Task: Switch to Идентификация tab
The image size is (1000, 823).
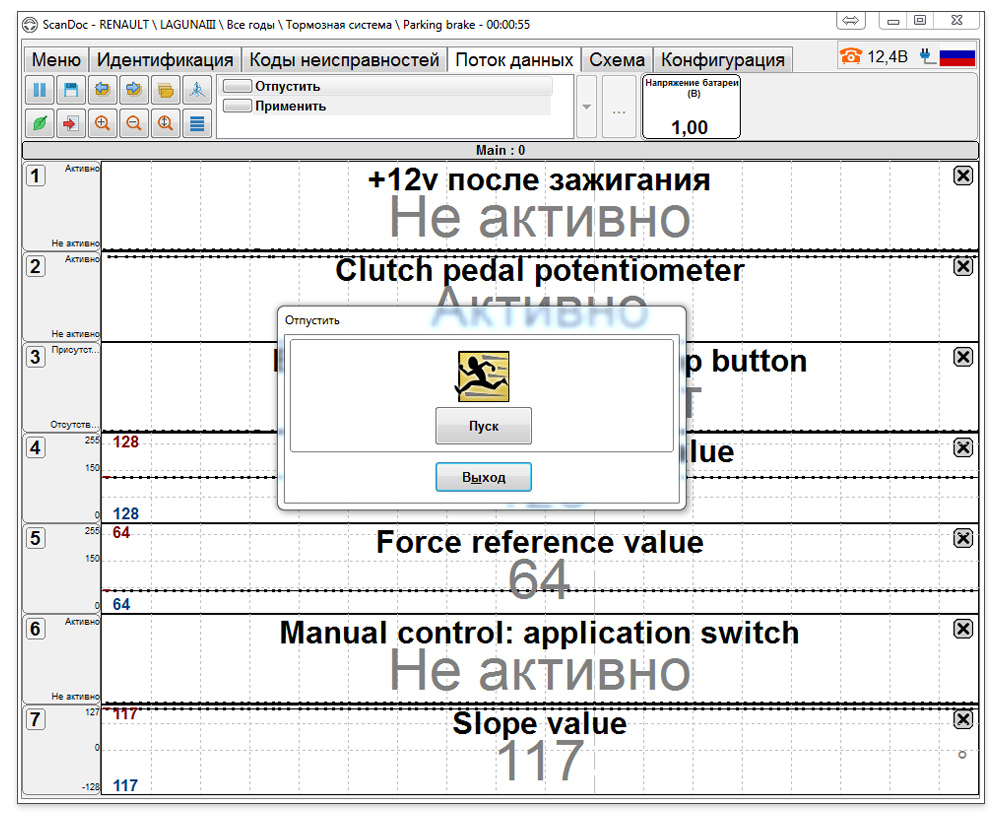Action: click(x=165, y=59)
